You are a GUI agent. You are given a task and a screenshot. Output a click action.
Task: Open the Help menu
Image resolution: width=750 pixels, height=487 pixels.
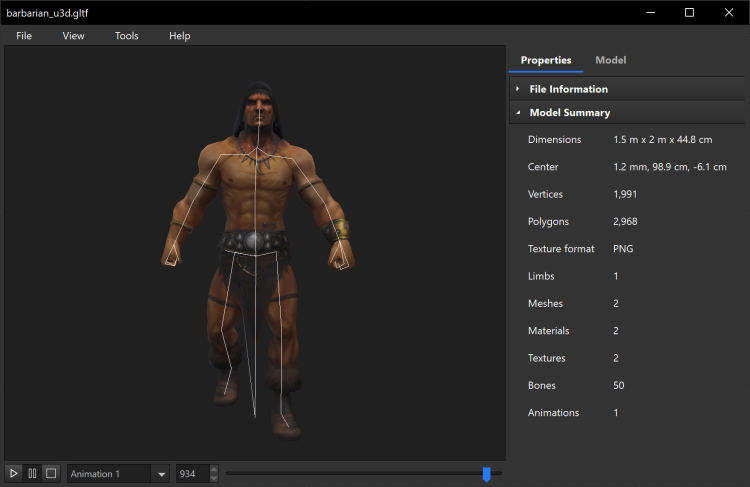tap(179, 35)
